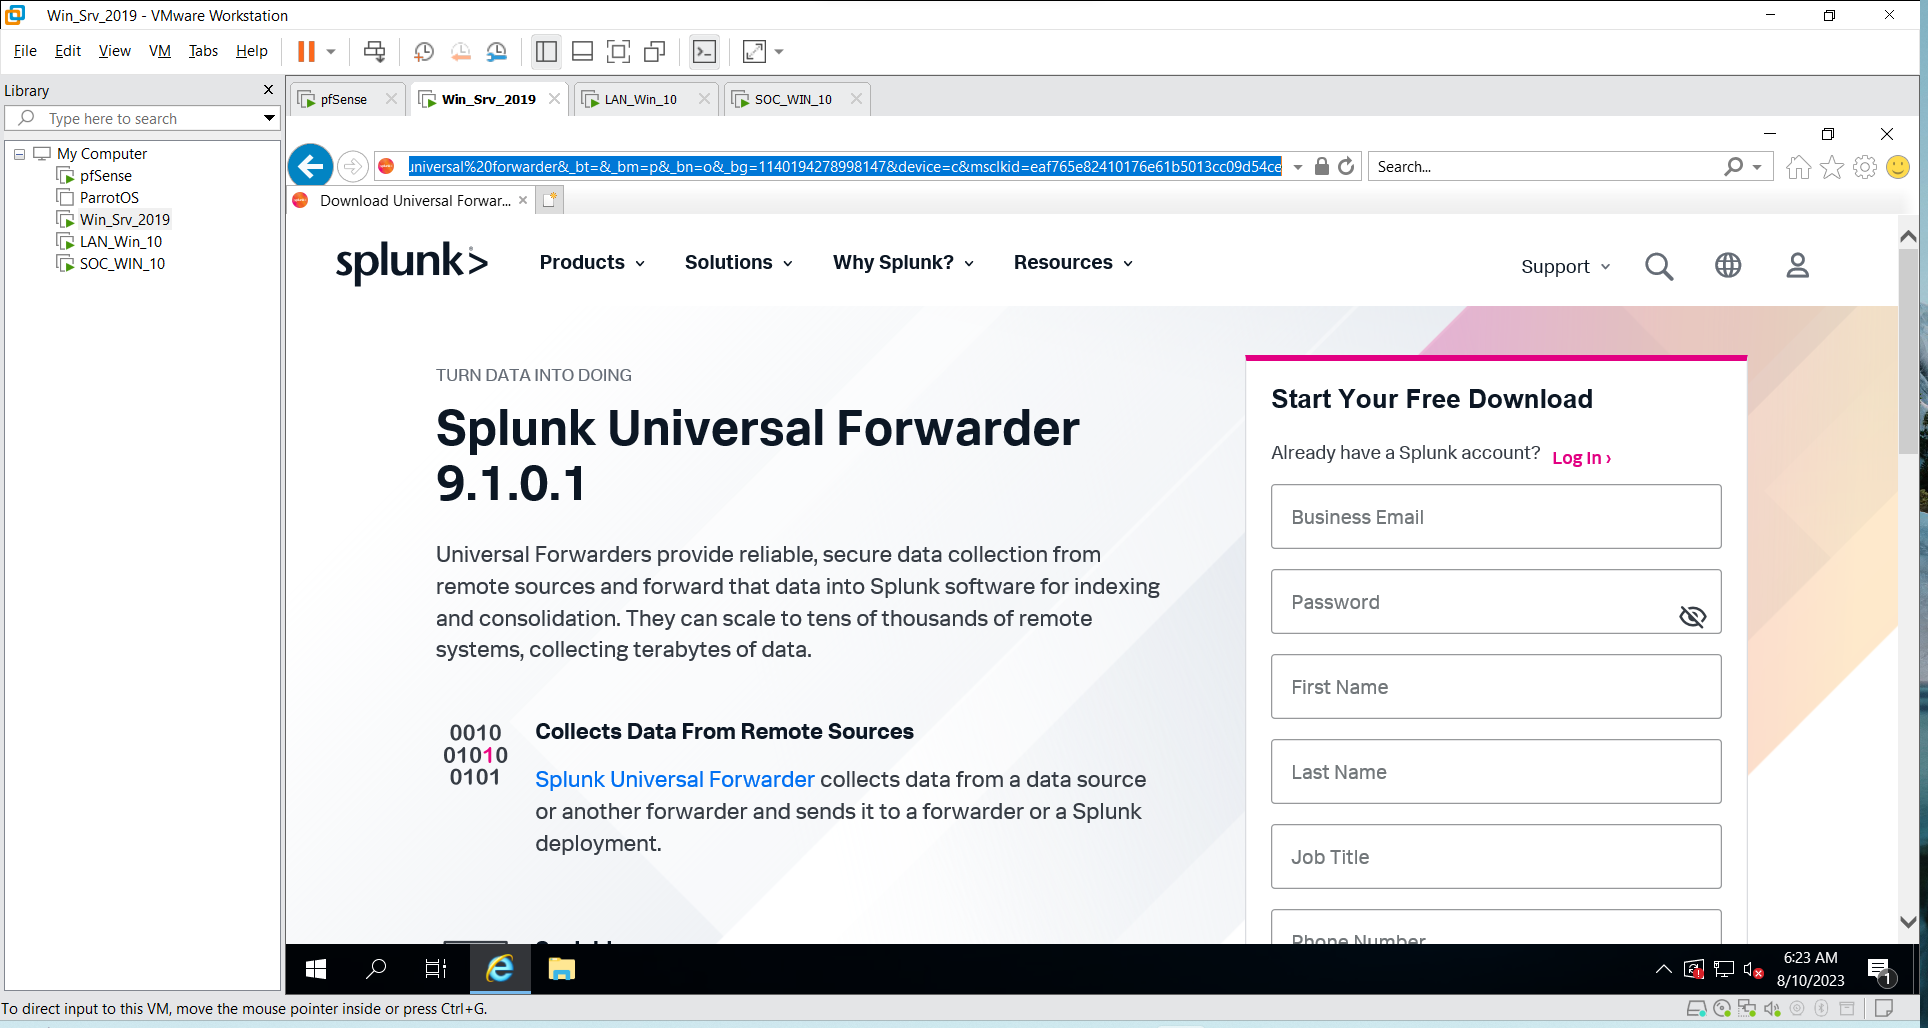Open the library search dropdown arrow
Screen dimensions: 1928x1028
[269, 118]
